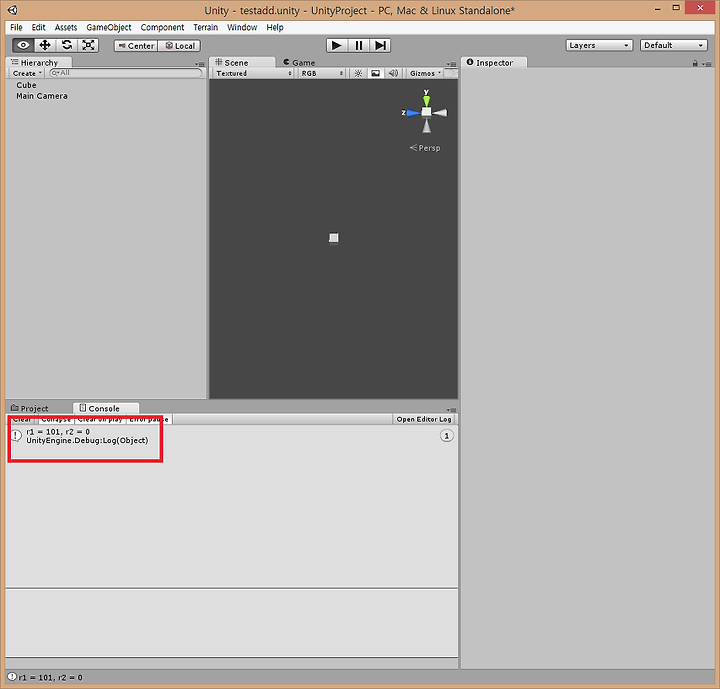Click the green Y axis of the gizmo

click(427, 100)
